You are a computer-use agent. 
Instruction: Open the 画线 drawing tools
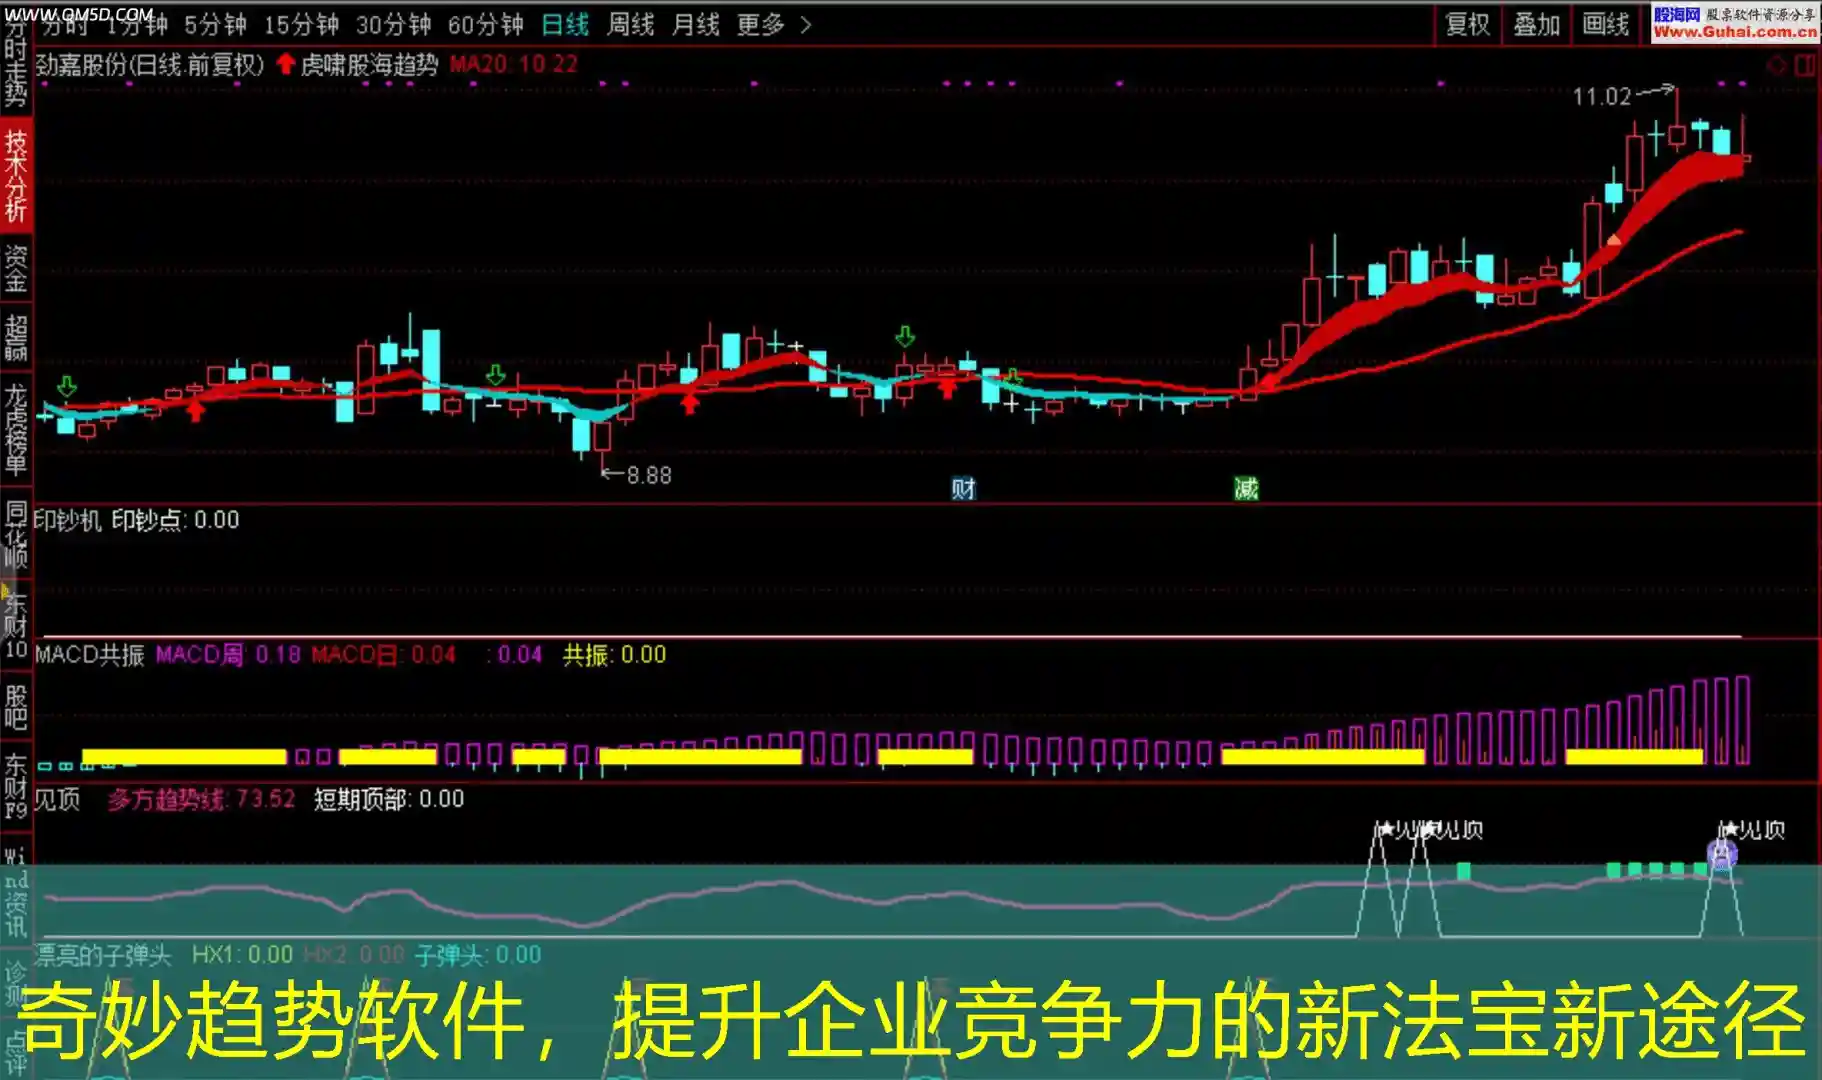tap(1605, 24)
